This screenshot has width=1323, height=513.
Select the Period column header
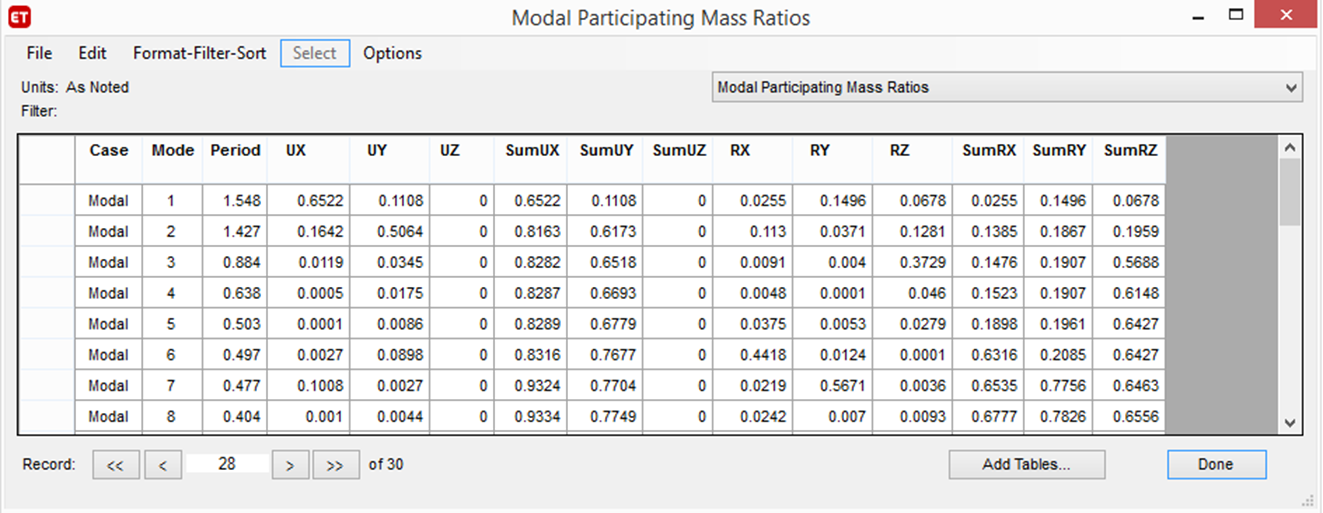click(x=235, y=151)
